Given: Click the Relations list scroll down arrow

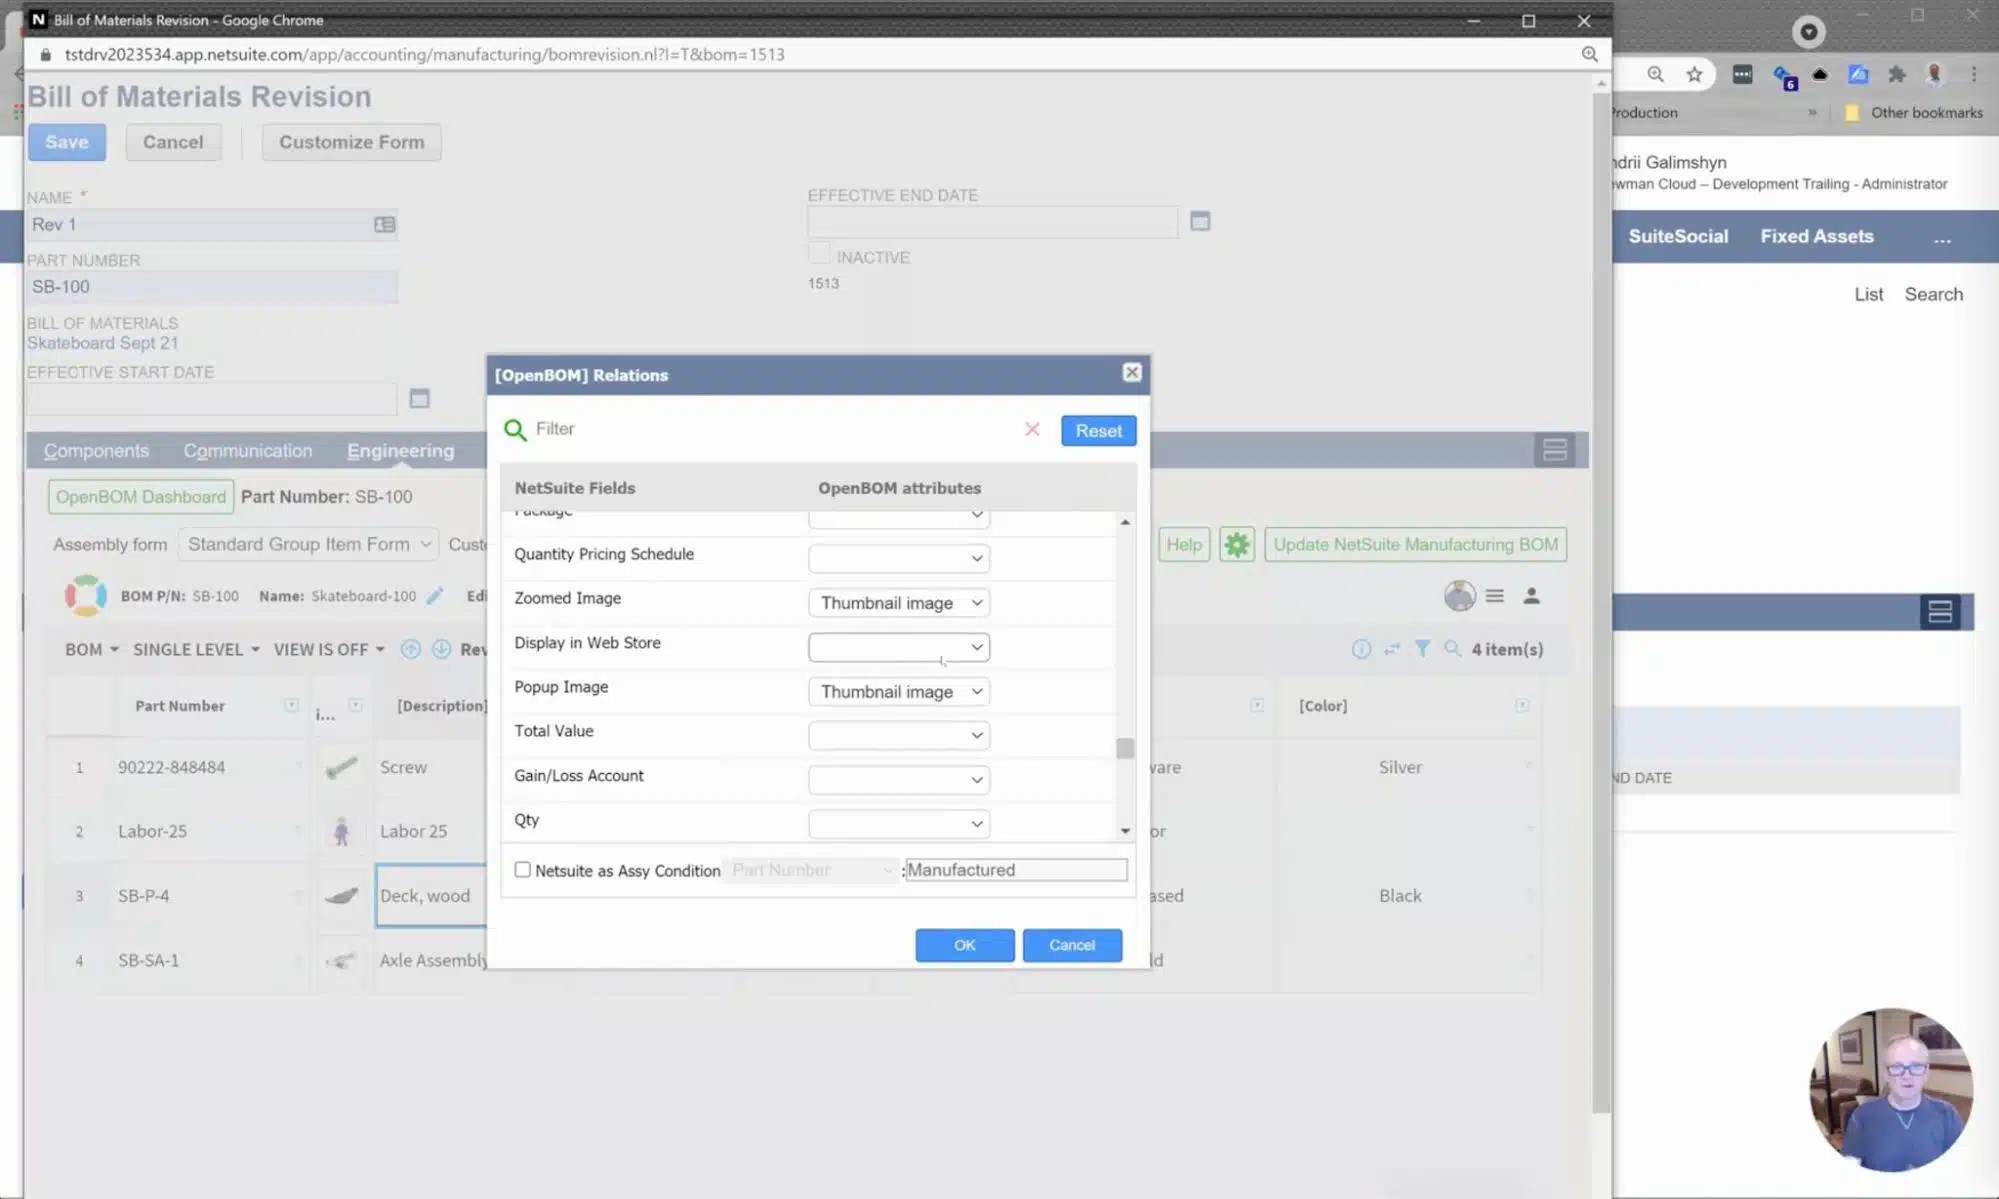Looking at the screenshot, I should coord(1125,831).
